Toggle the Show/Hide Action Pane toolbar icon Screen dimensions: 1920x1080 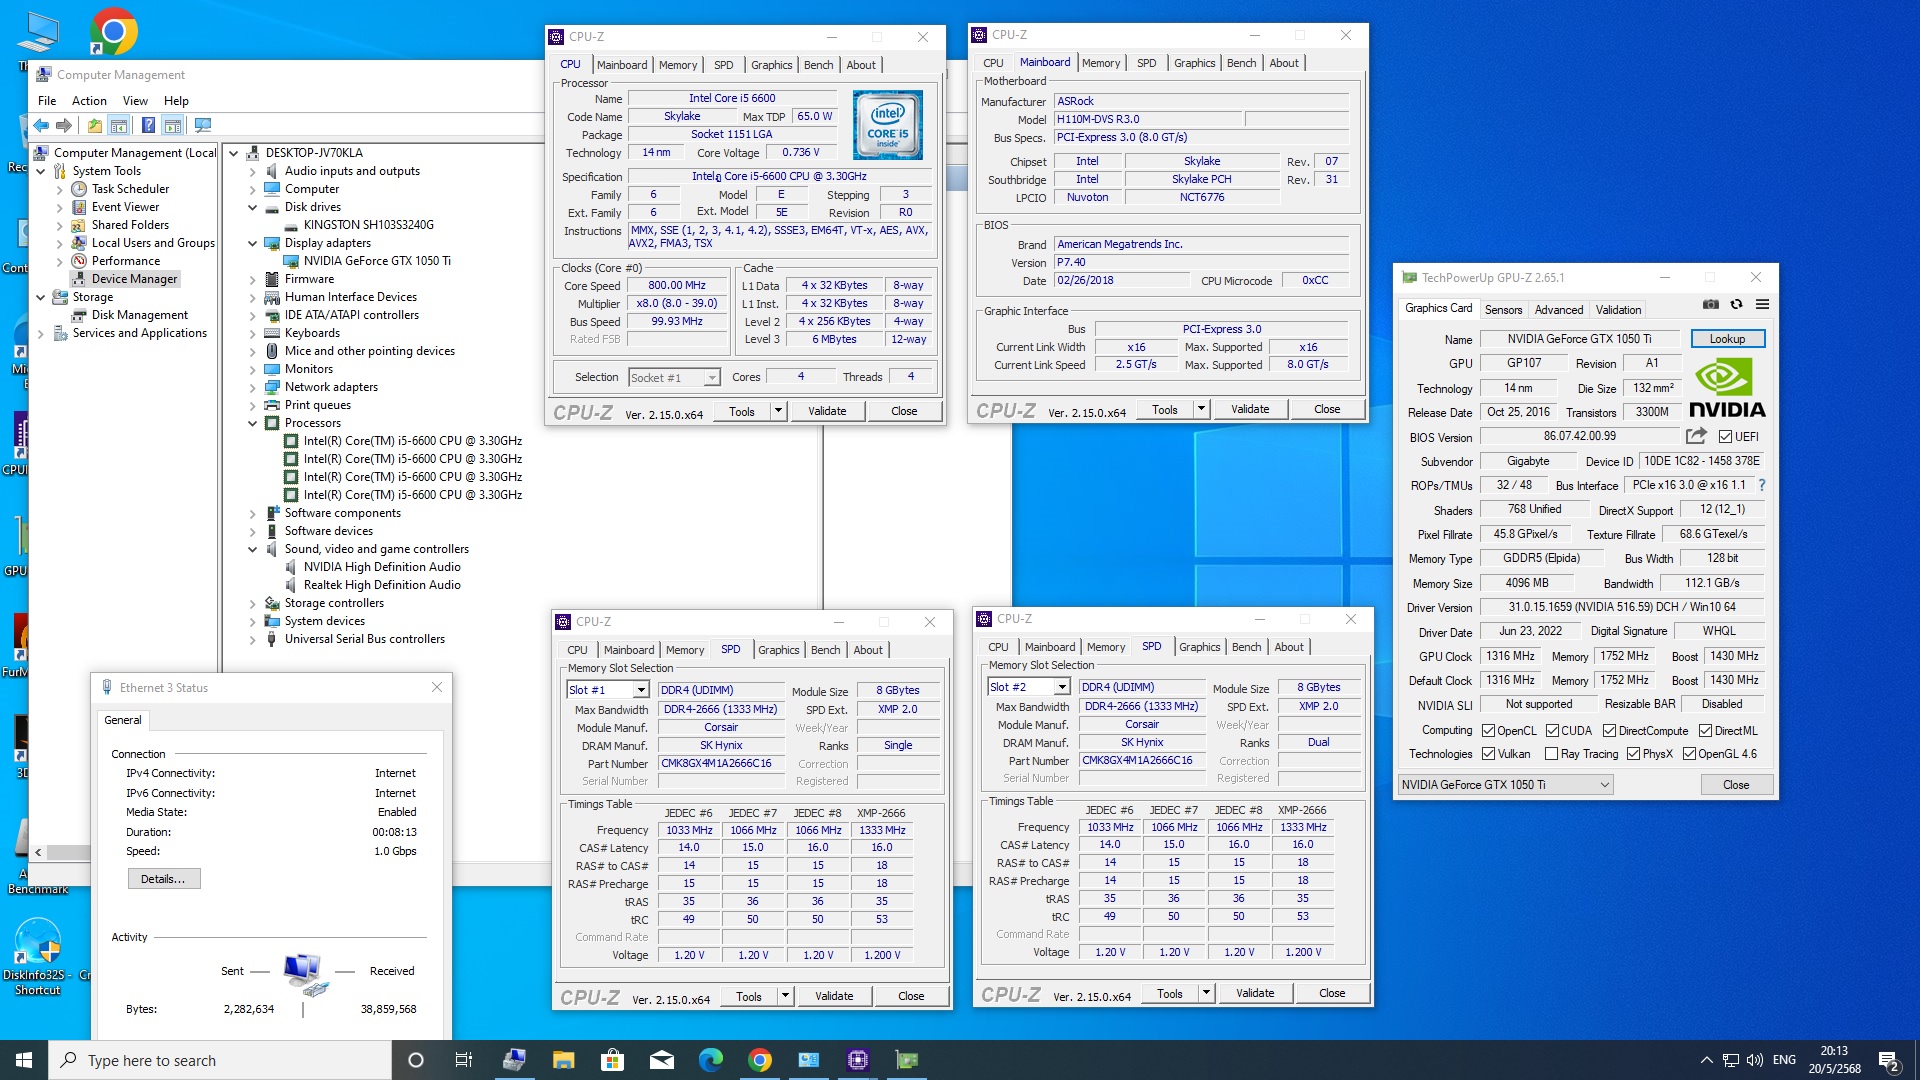172,126
